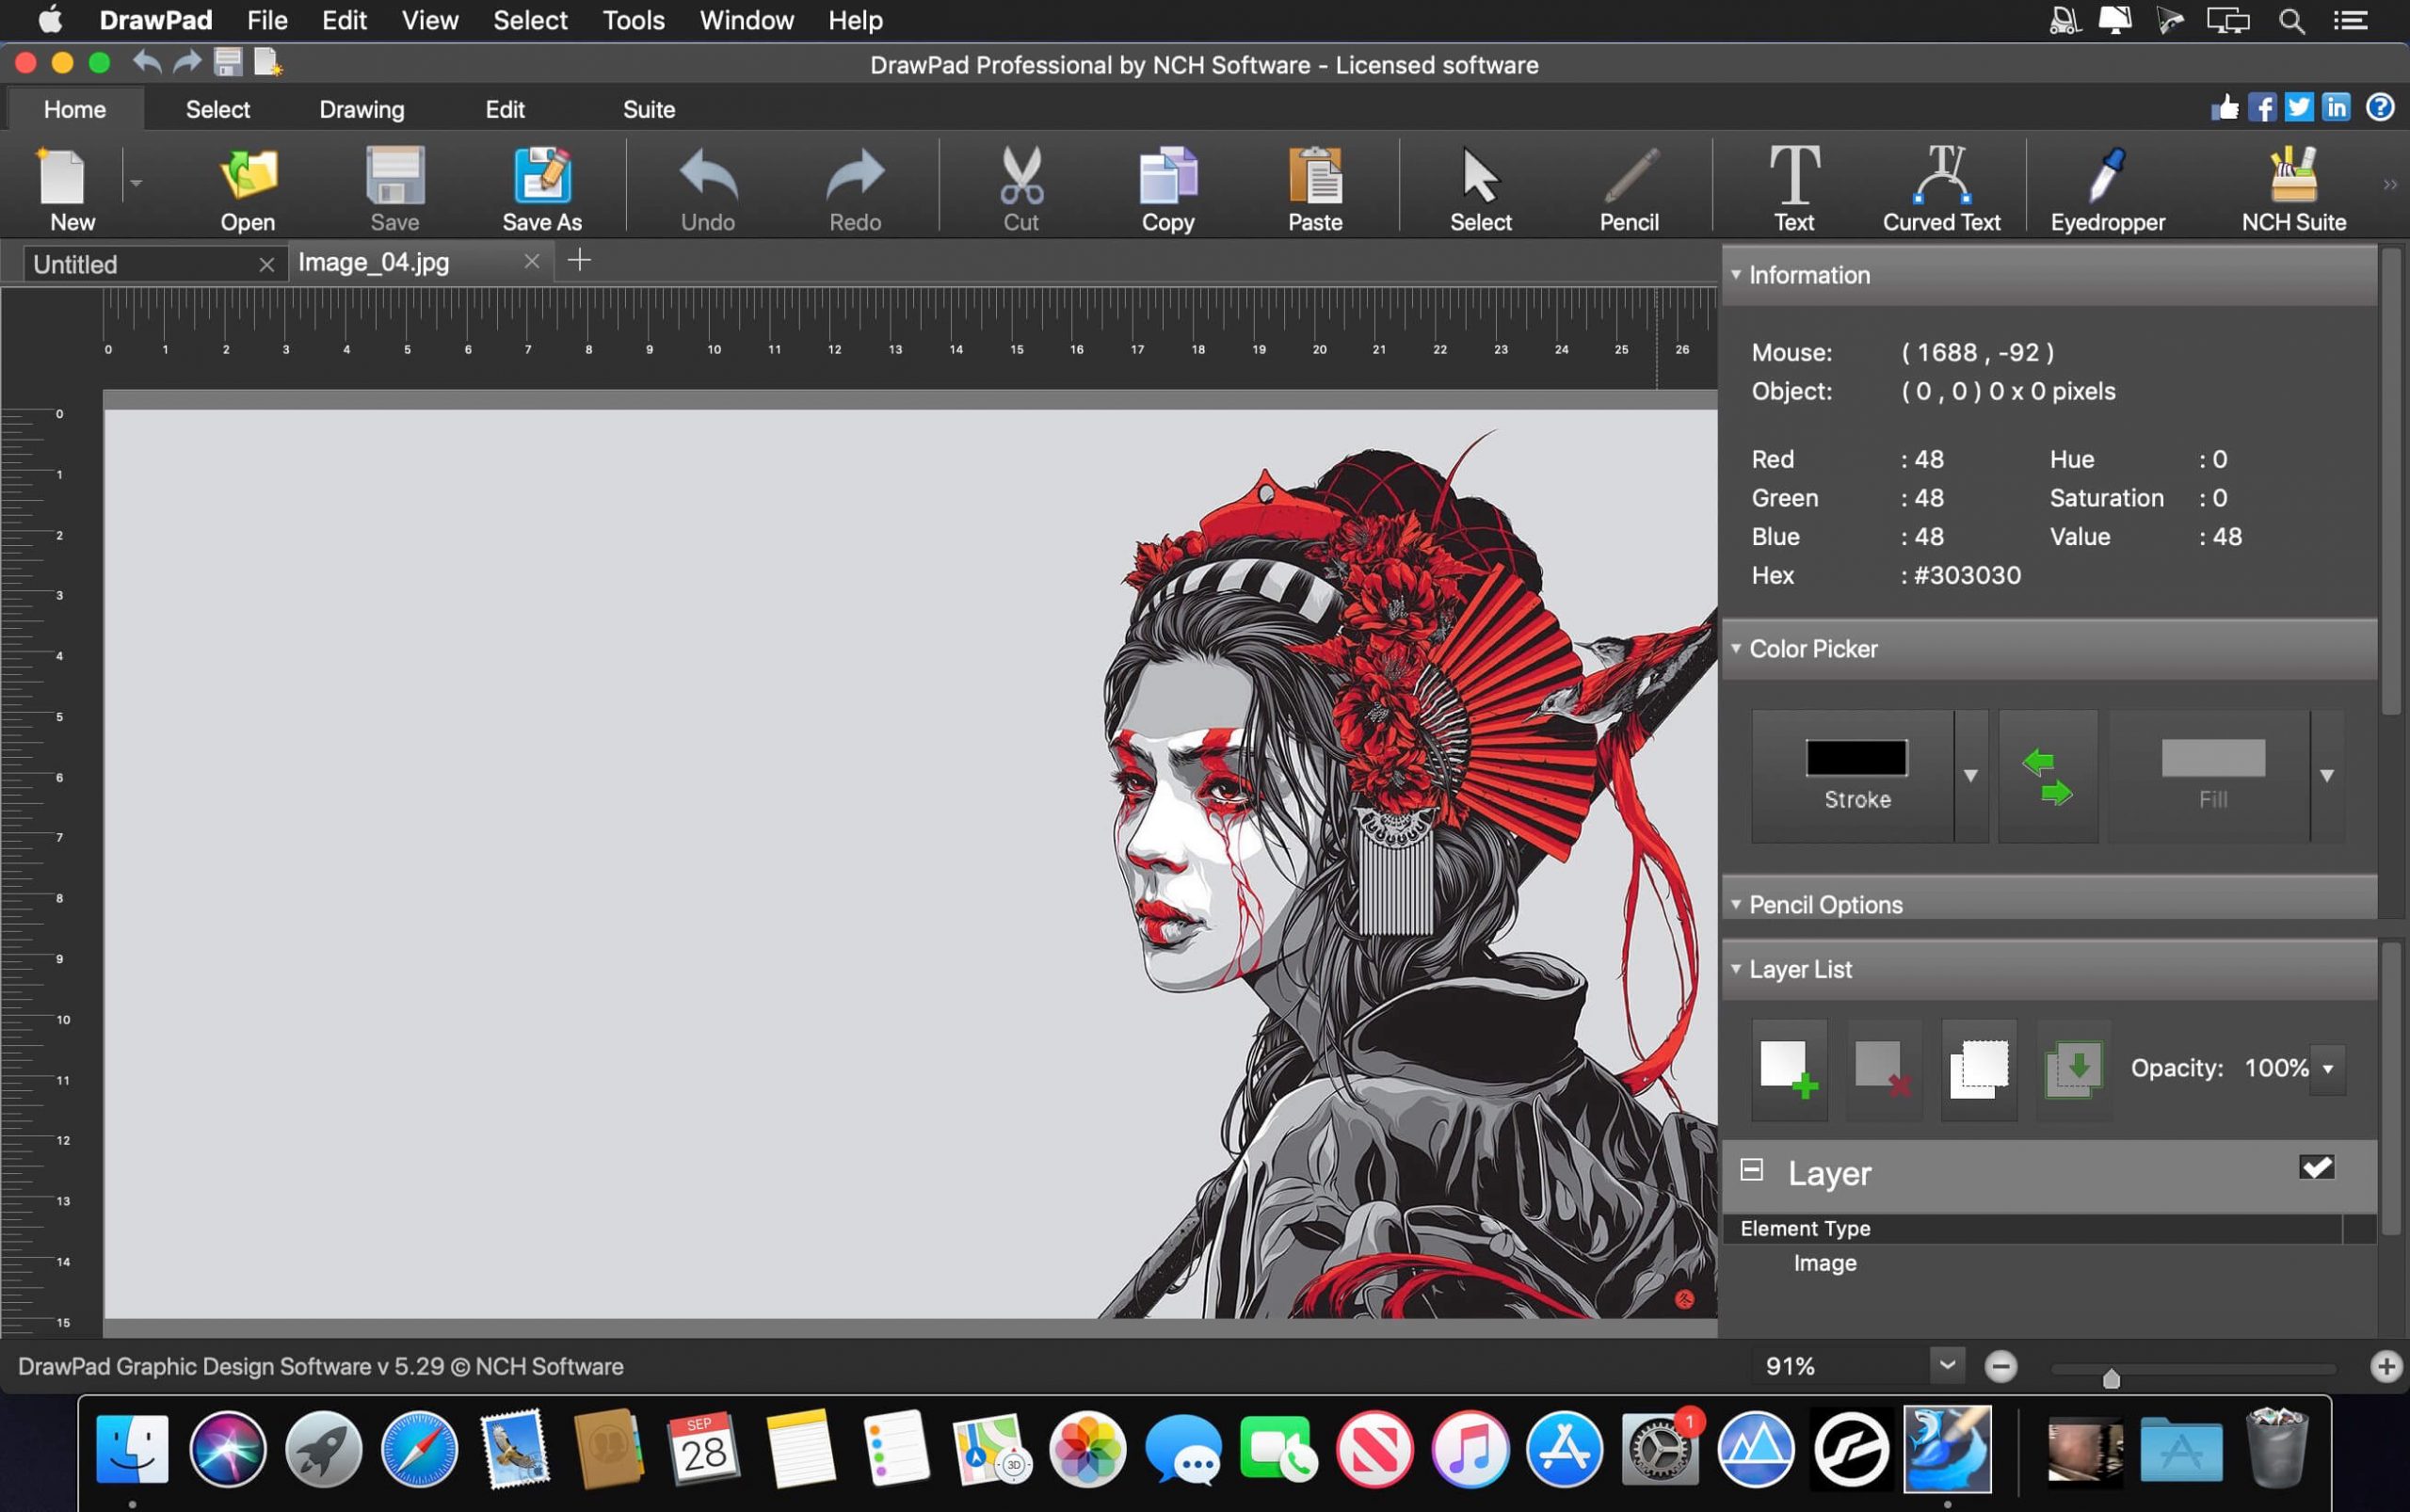This screenshot has width=2410, height=1512.
Task: Click Save As button
Action: coord(541,188)
